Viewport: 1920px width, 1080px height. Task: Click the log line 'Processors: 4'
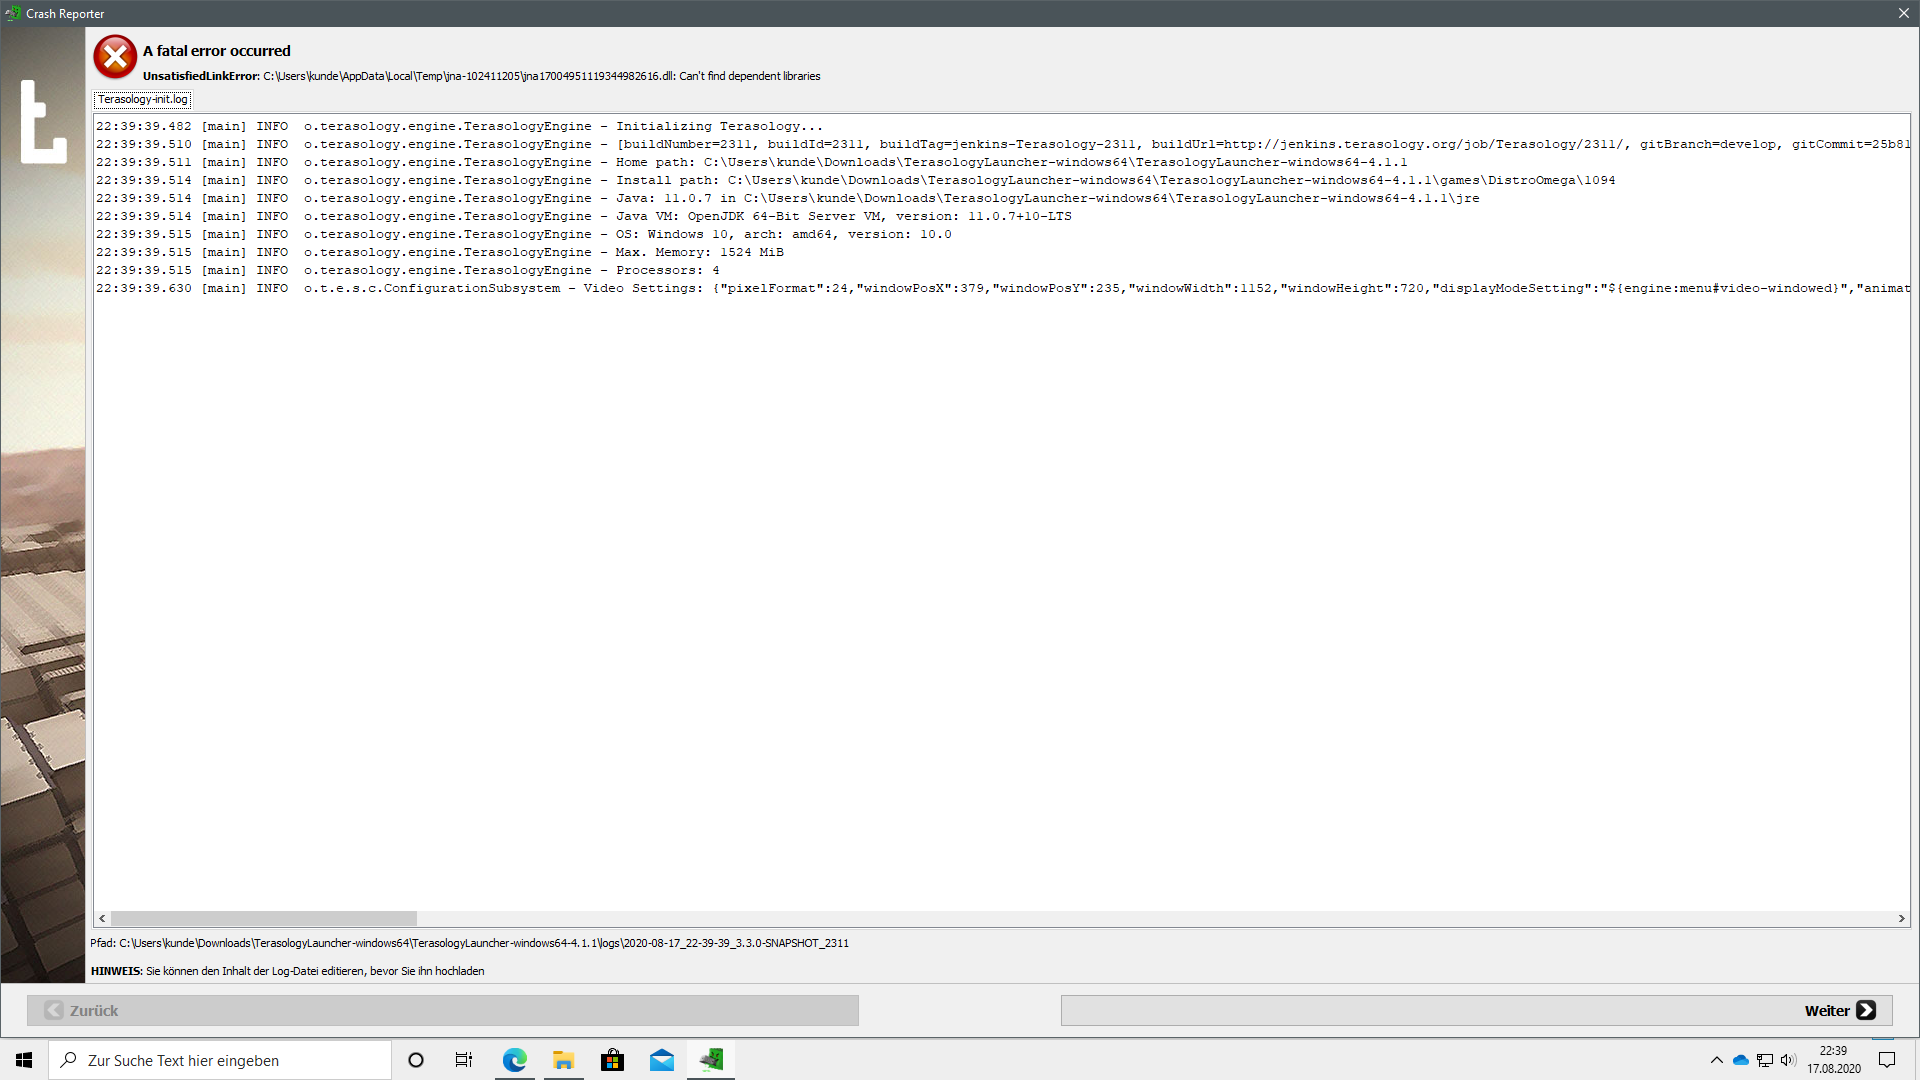(407, 270)
